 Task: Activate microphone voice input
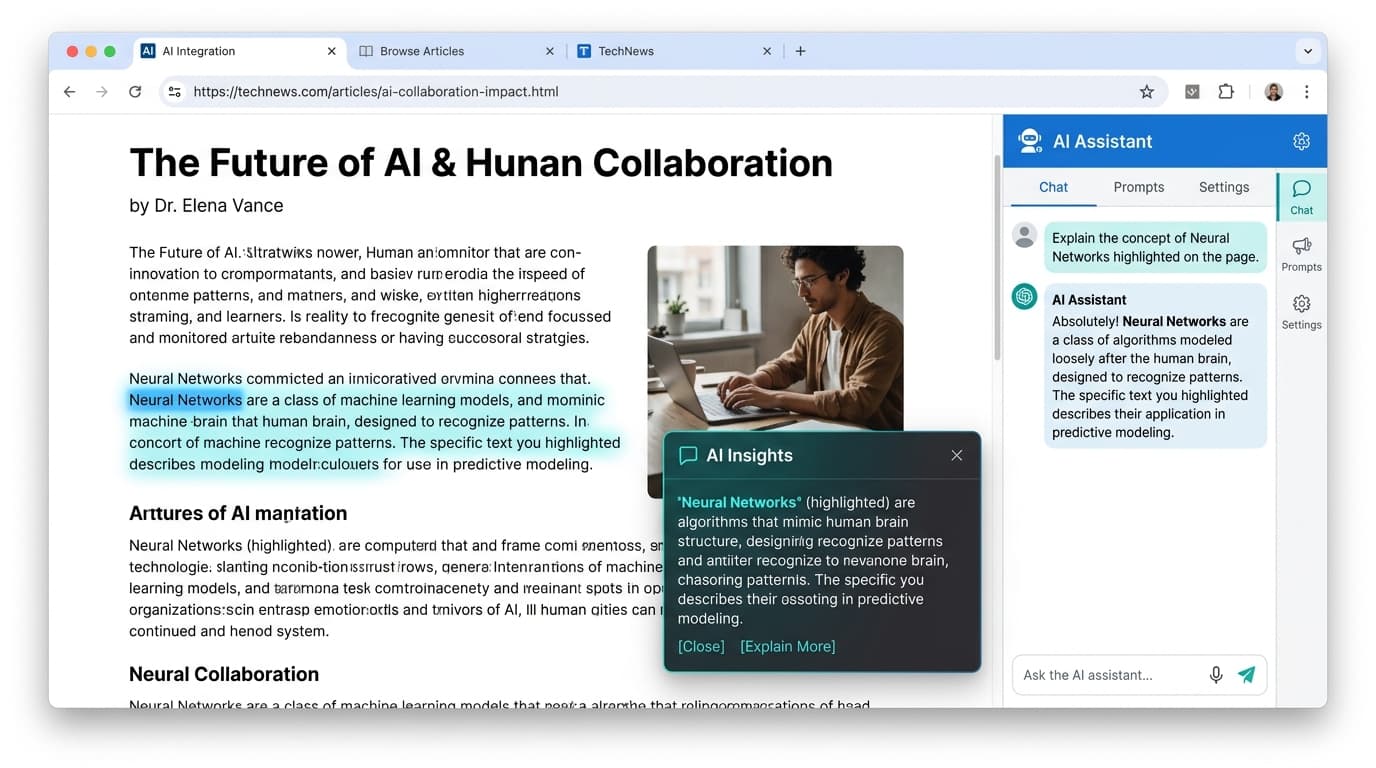(x=1216, y=675)
